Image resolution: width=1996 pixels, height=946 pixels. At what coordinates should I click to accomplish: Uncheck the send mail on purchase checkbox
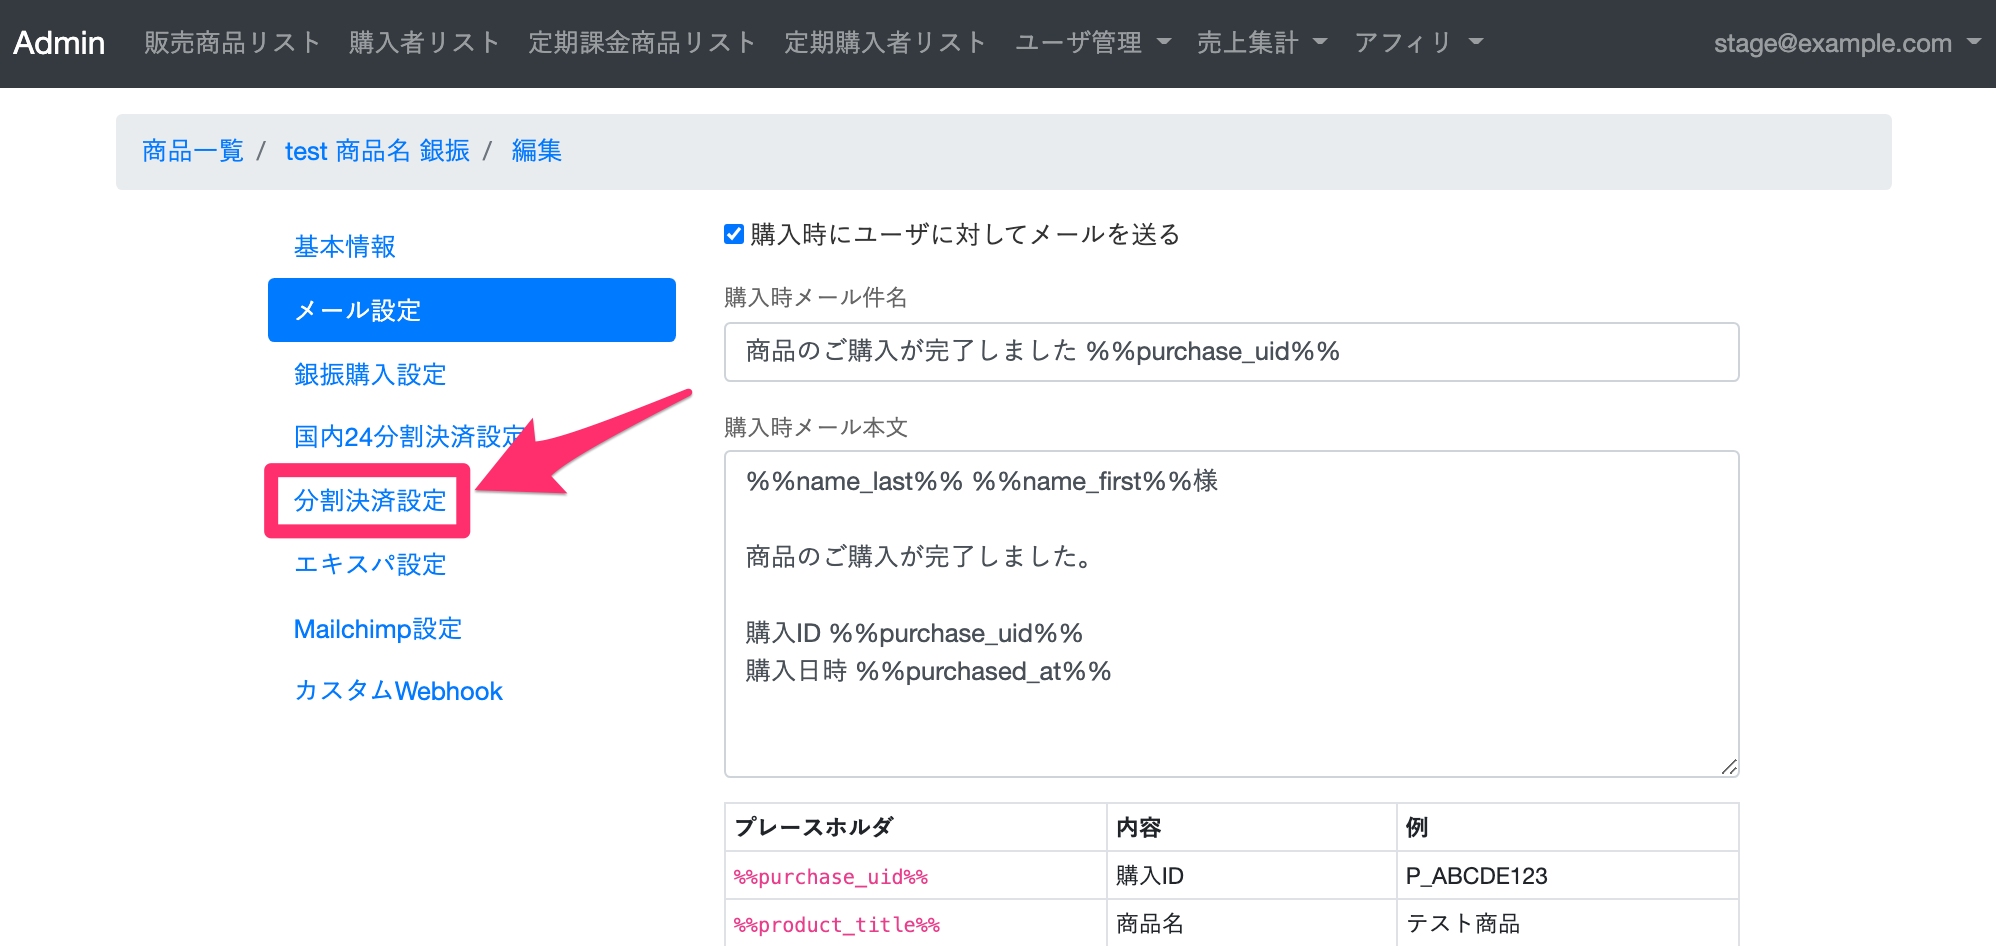[734, 234]
